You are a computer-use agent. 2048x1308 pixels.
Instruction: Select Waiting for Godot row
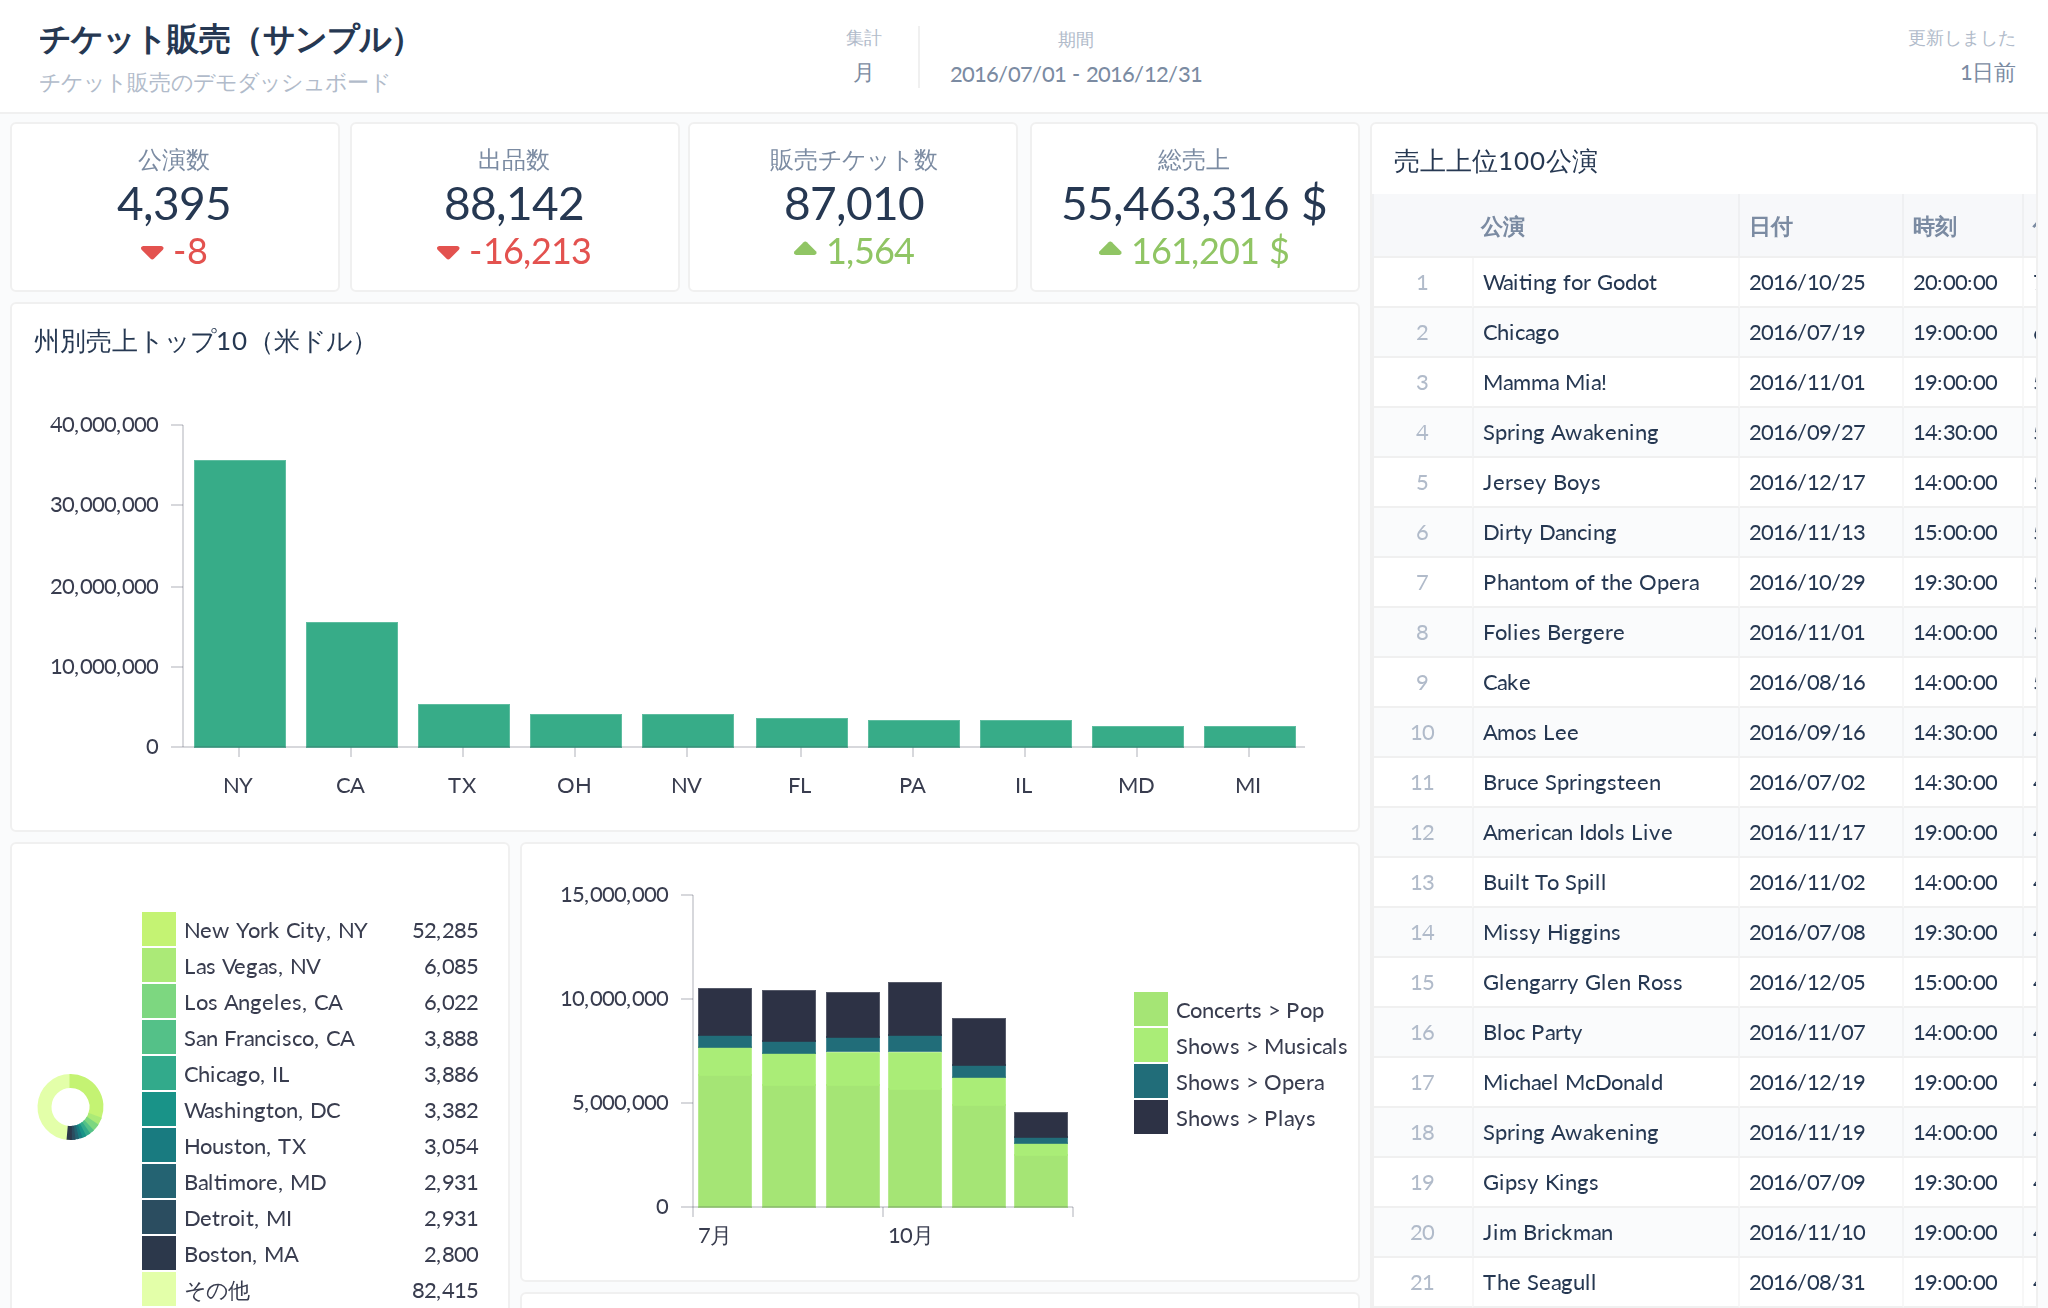tap(1704, 282)
